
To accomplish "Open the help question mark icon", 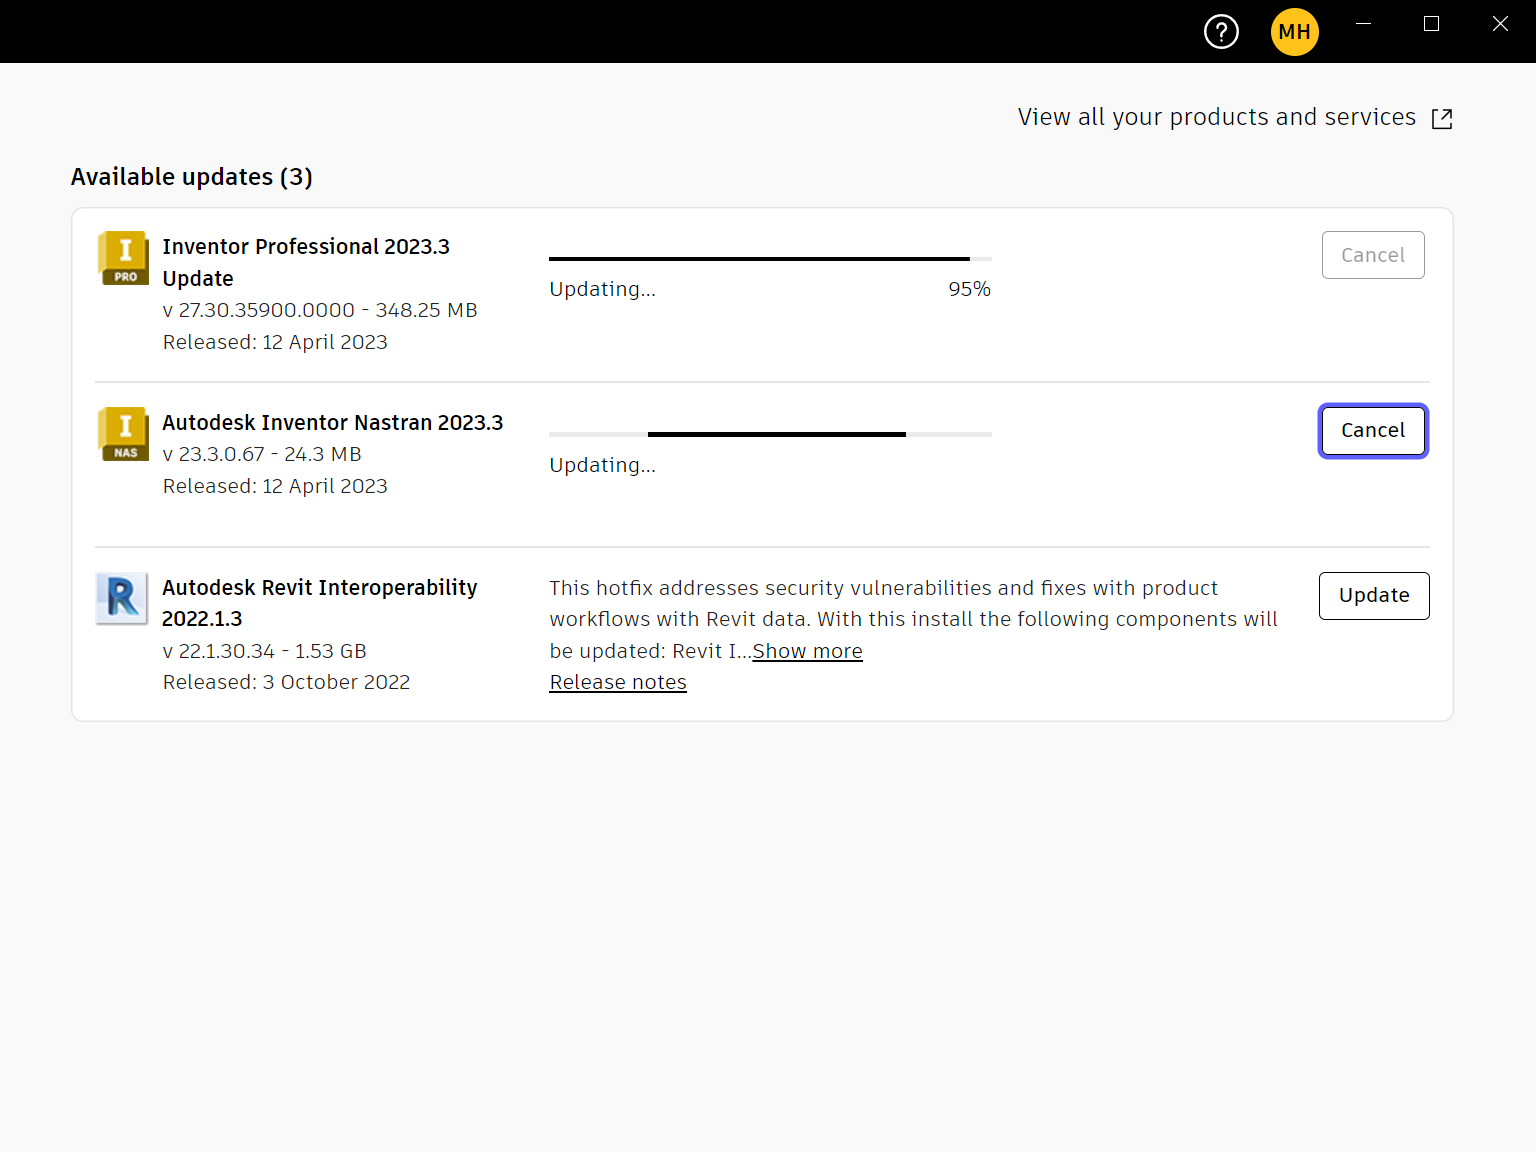I will pos(1220,31).
